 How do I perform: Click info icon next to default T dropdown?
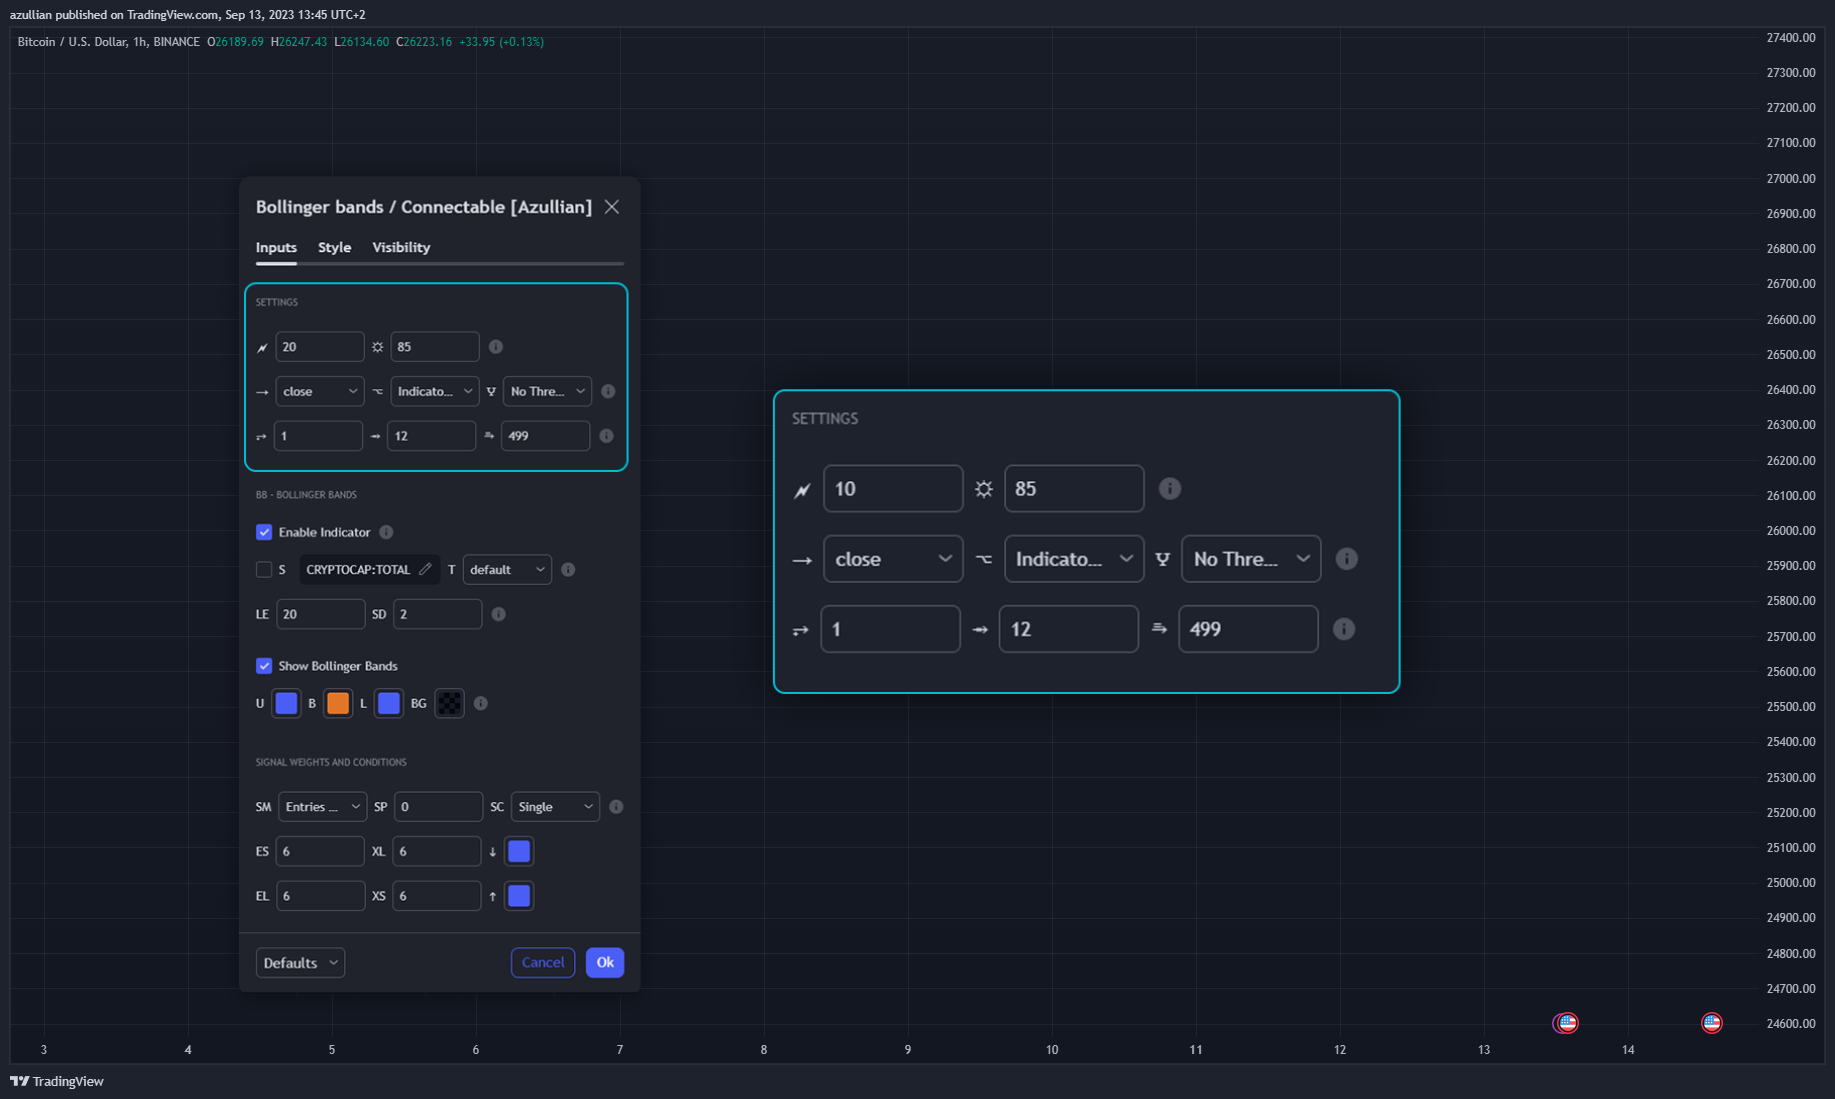pyautogui.click(x=568, y=569)
